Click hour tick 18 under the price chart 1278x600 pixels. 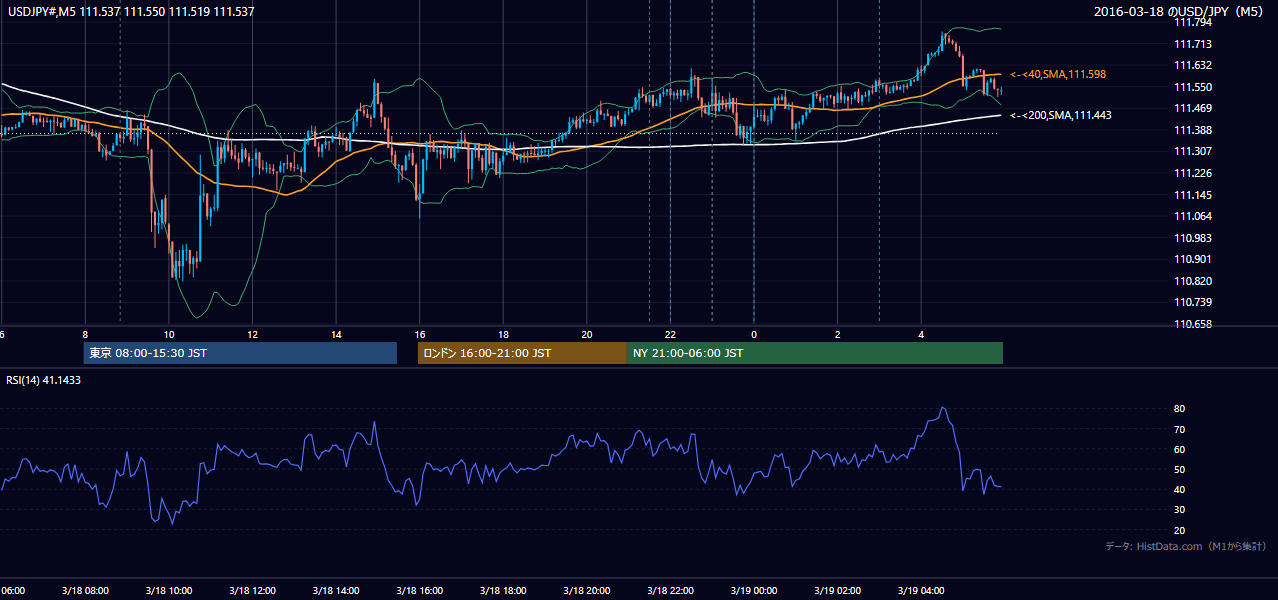[x=504, y=335]
